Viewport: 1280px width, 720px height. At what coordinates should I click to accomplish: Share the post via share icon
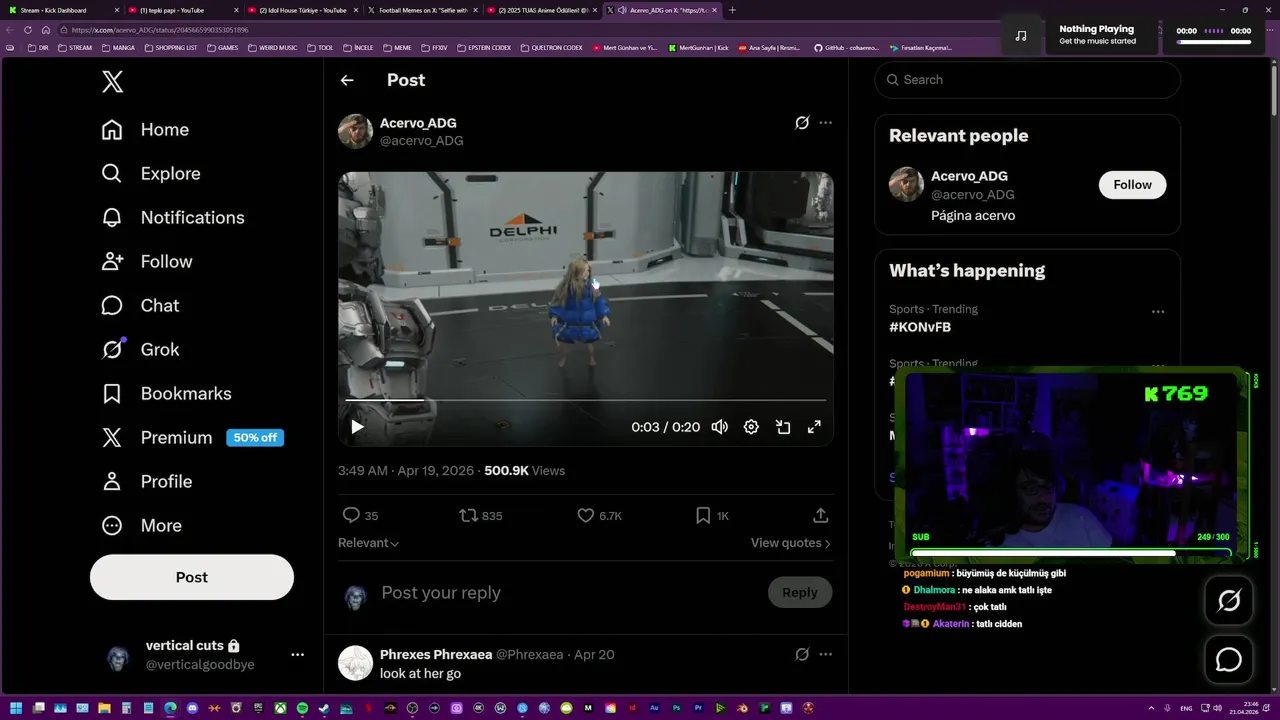coord(820,516)
